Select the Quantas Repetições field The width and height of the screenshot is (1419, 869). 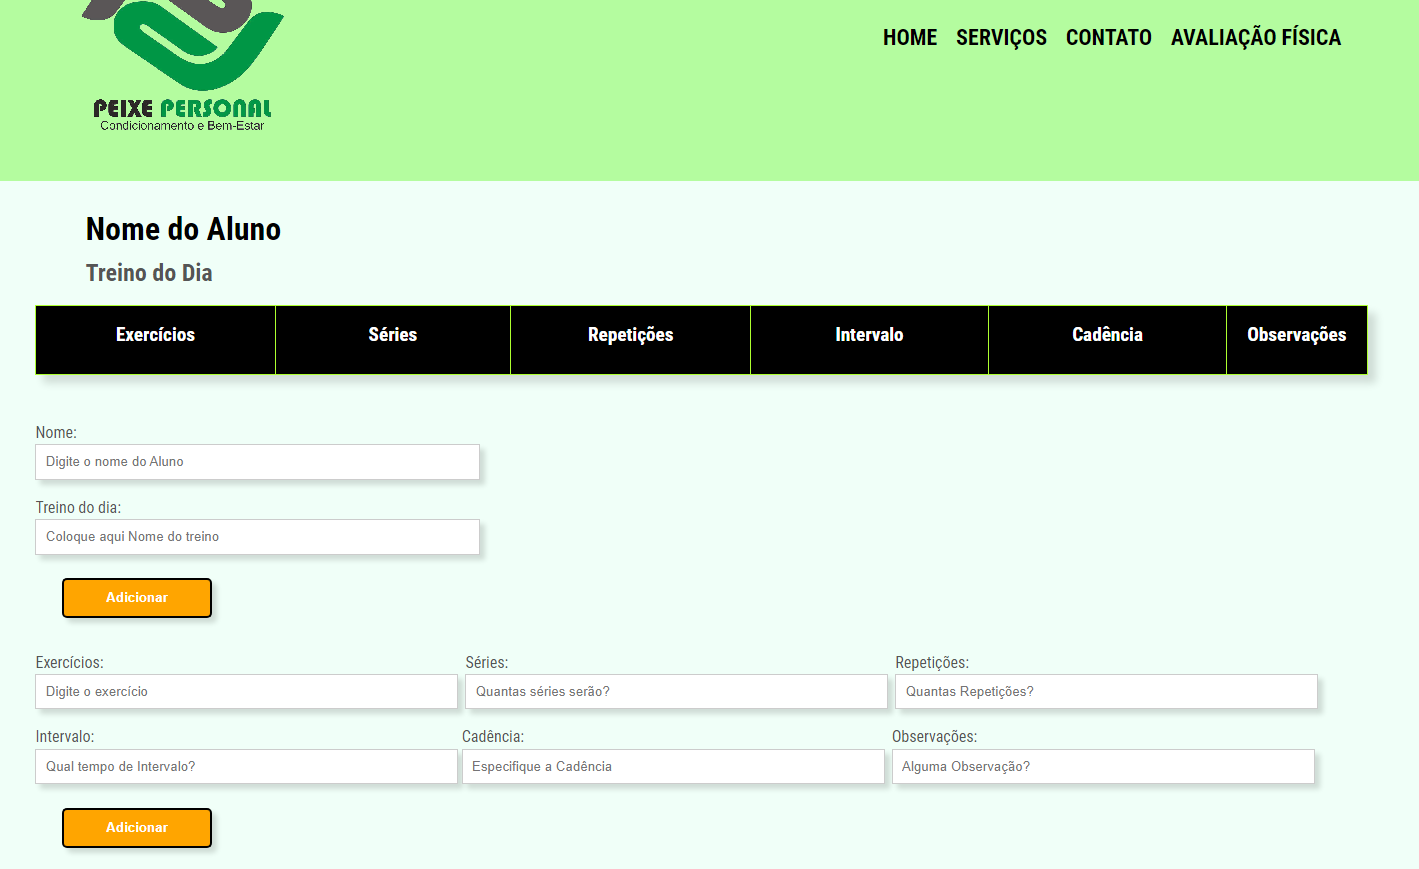click(x=1106, y=692)
